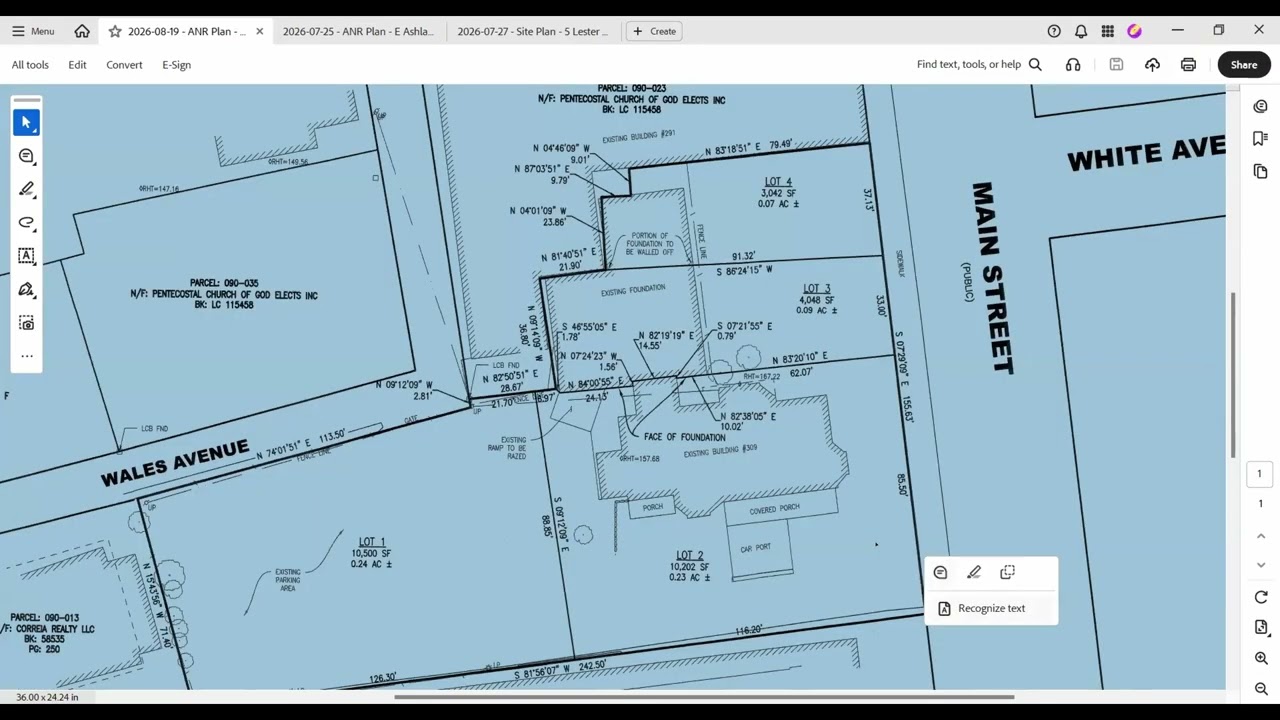
Task: Click the Zoom in magnifier
Action: (x=1260, y=659)
